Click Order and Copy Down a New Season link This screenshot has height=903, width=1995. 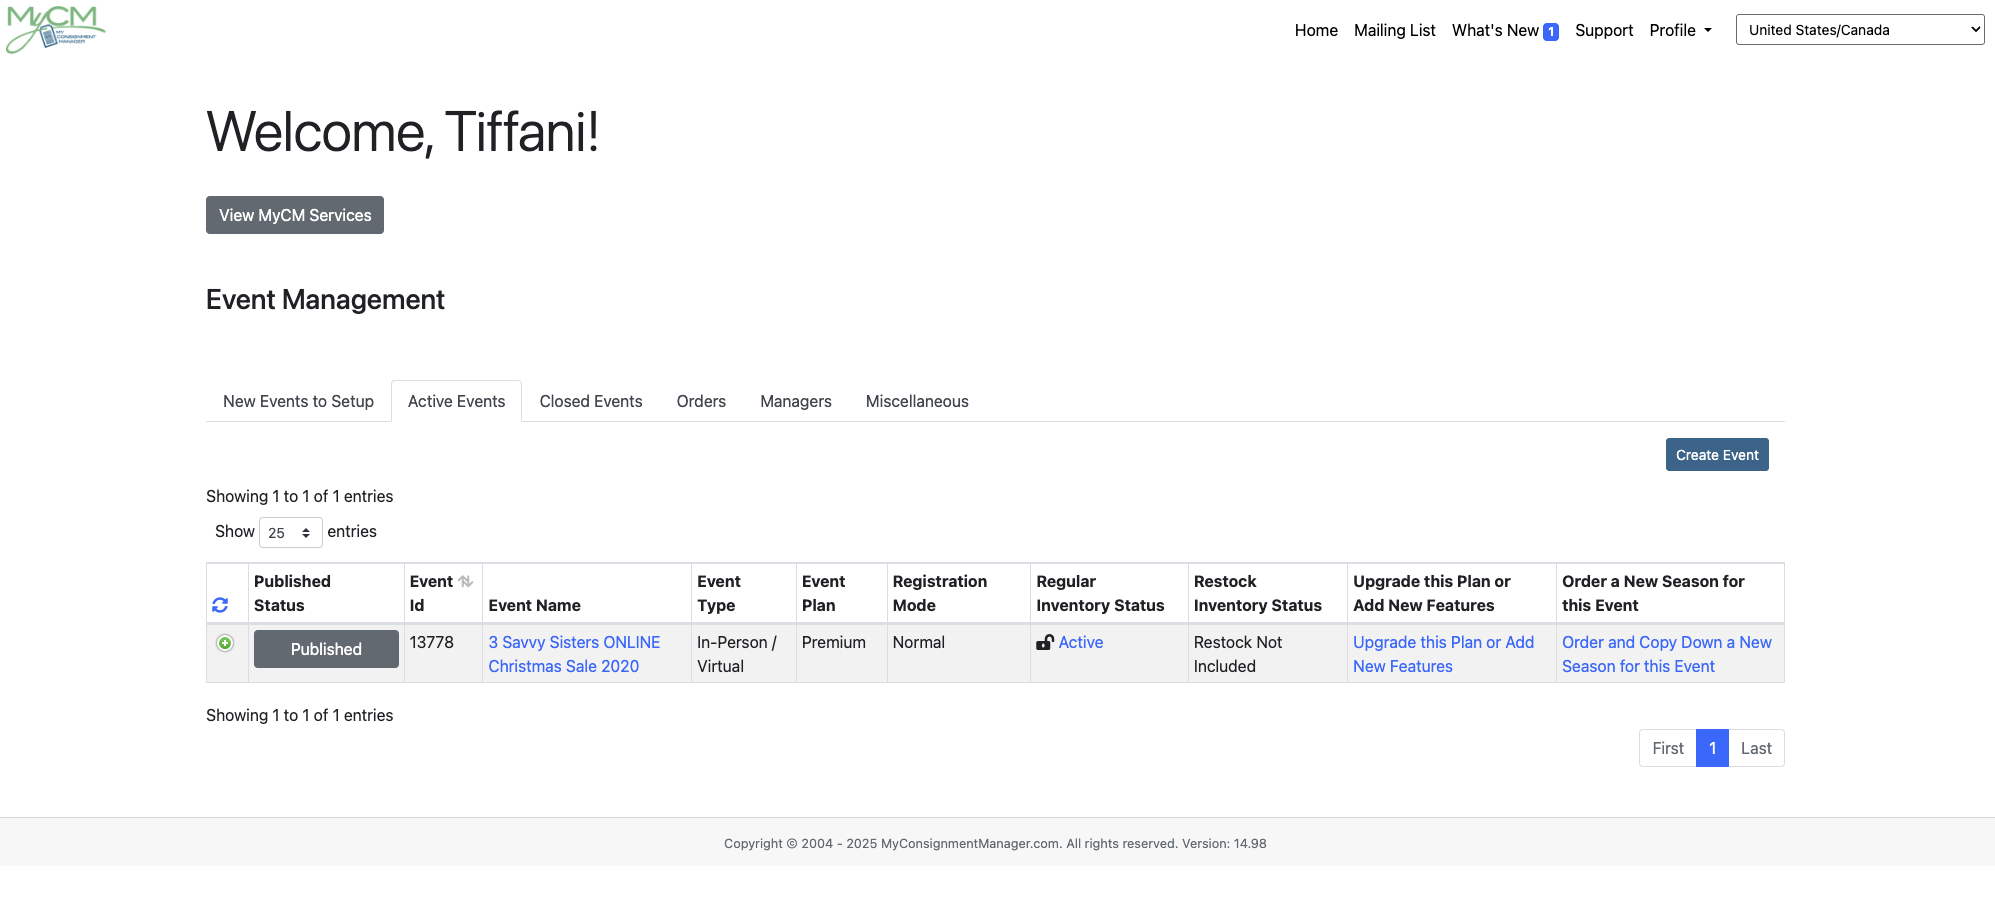coord(1667,654)
